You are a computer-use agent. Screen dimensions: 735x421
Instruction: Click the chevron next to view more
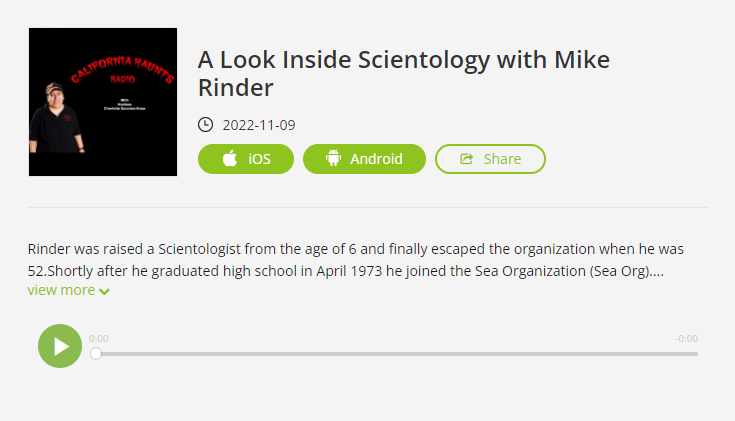[x=105, y=291]
